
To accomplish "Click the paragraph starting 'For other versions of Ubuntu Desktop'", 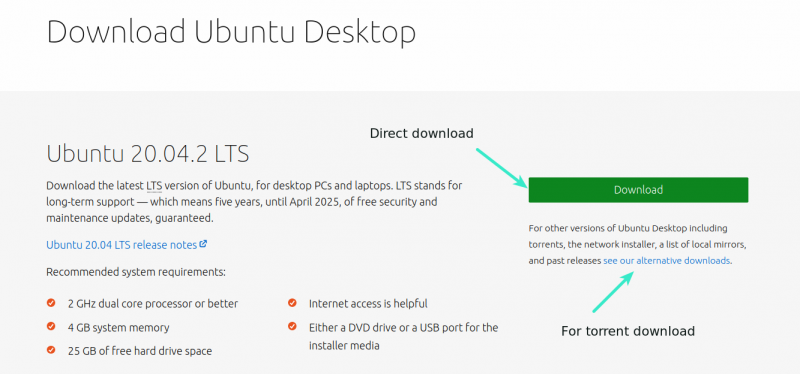I will click(638, 244).
